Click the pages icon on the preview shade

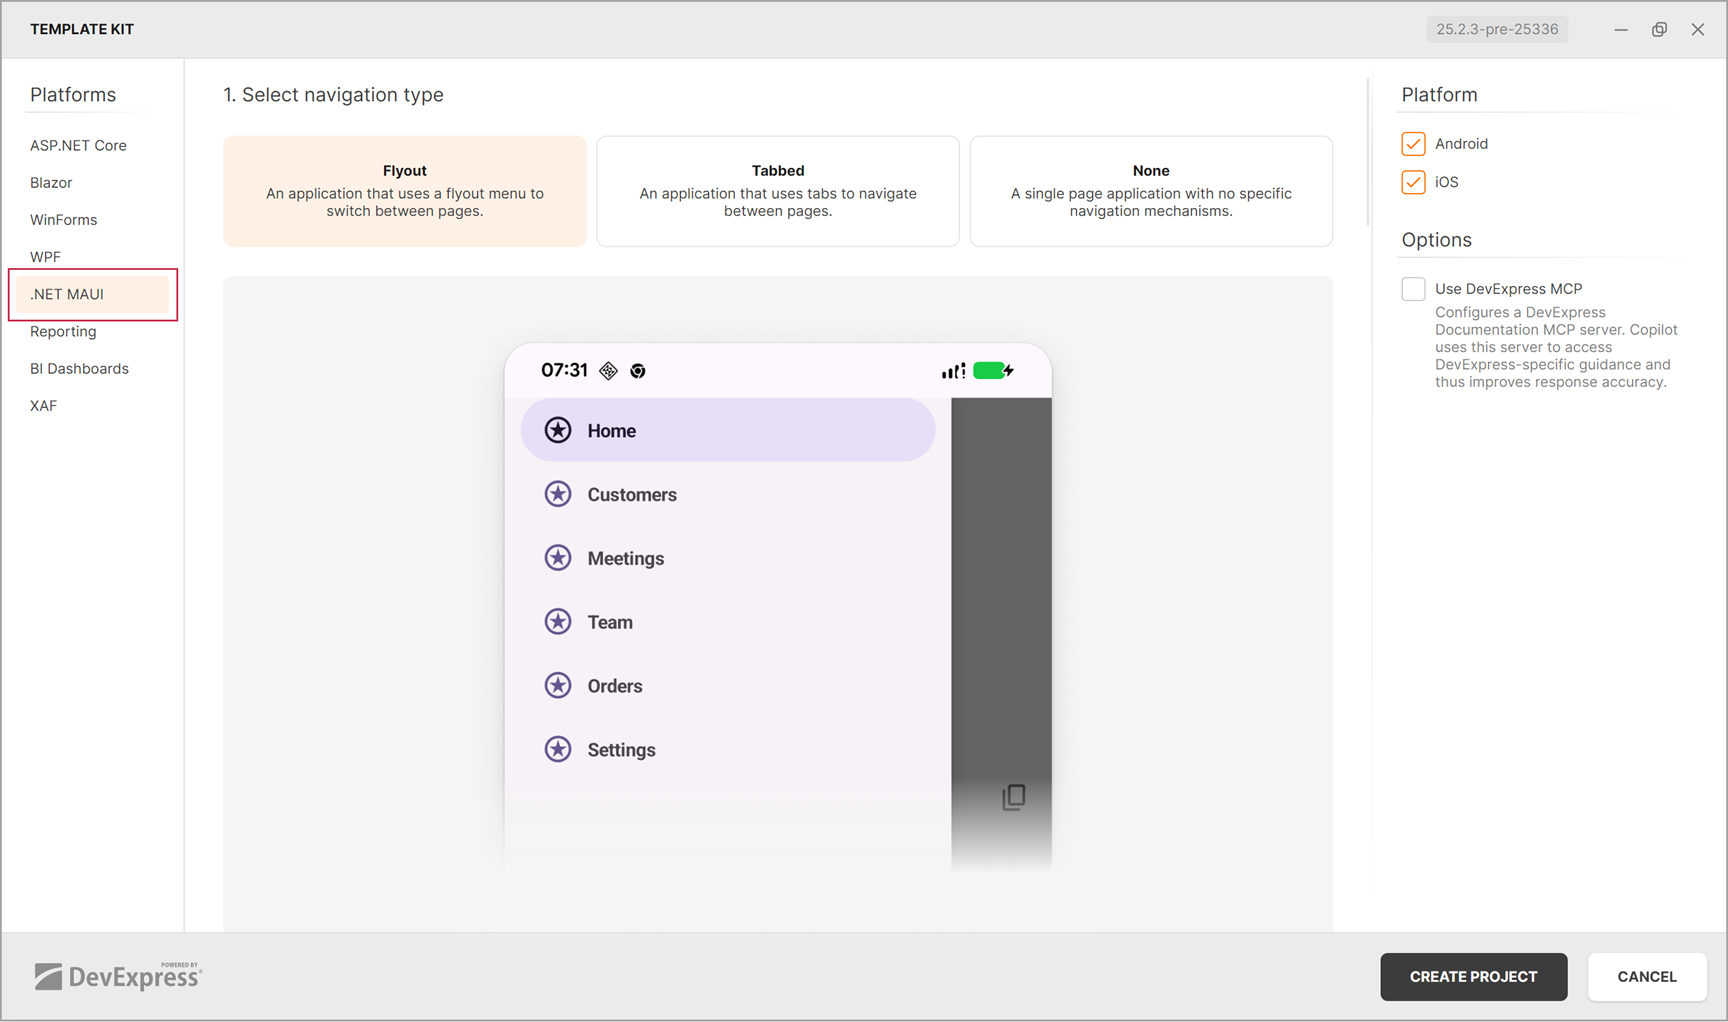coord(1013,797)
